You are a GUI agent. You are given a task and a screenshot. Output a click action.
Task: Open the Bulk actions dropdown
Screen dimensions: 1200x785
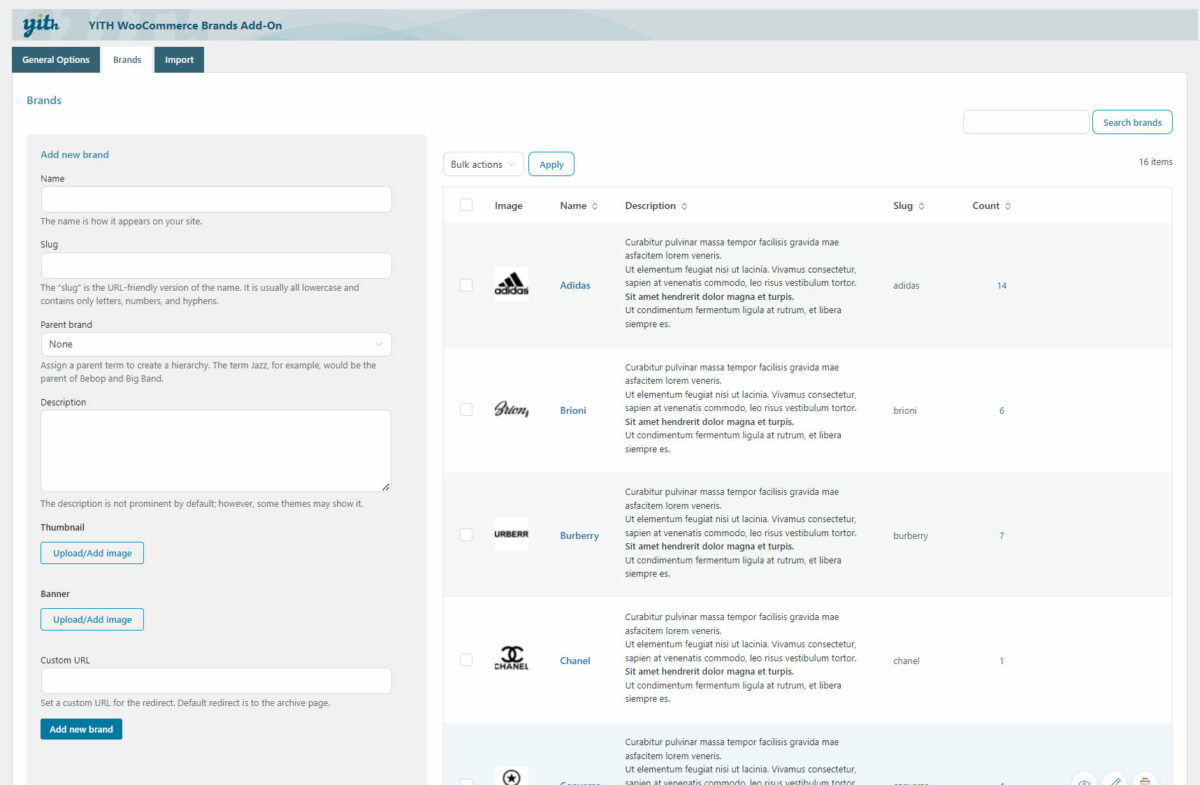tap(483, 164)
